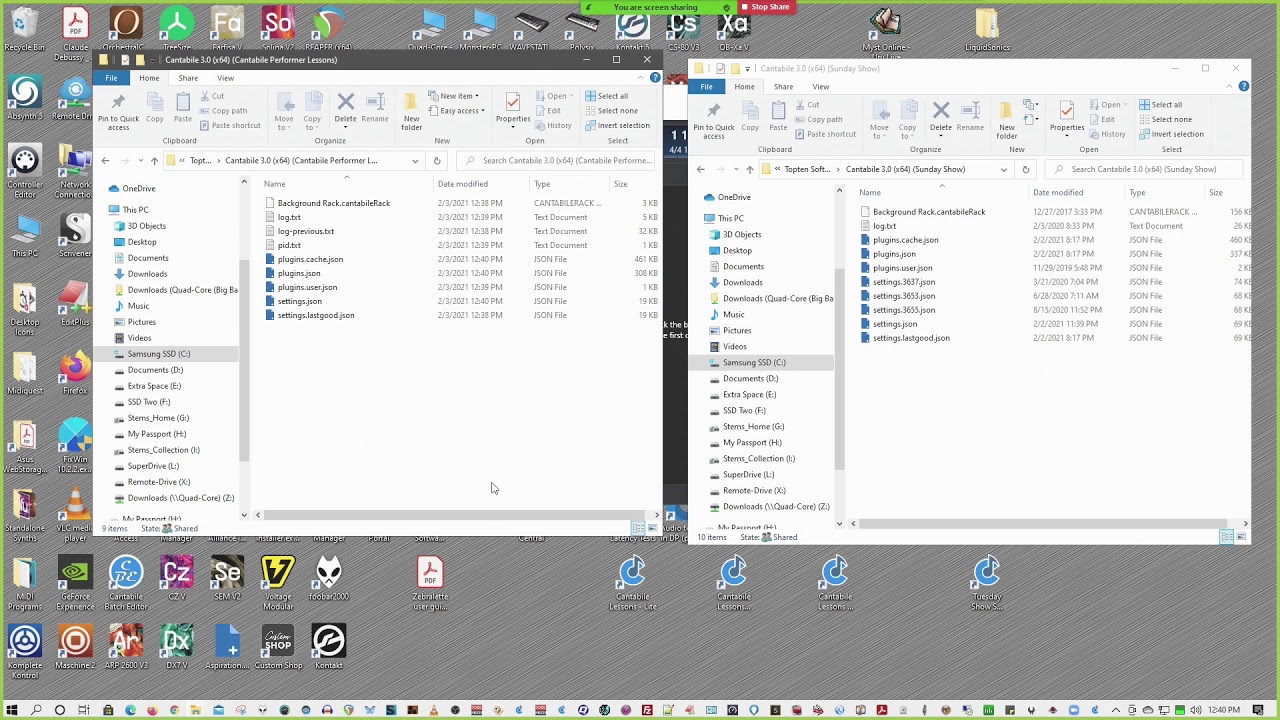This screenshot has width=1280, height=720.
Task: Collapse the ribbon in Performer Lessons window
Action: point(641,78)
